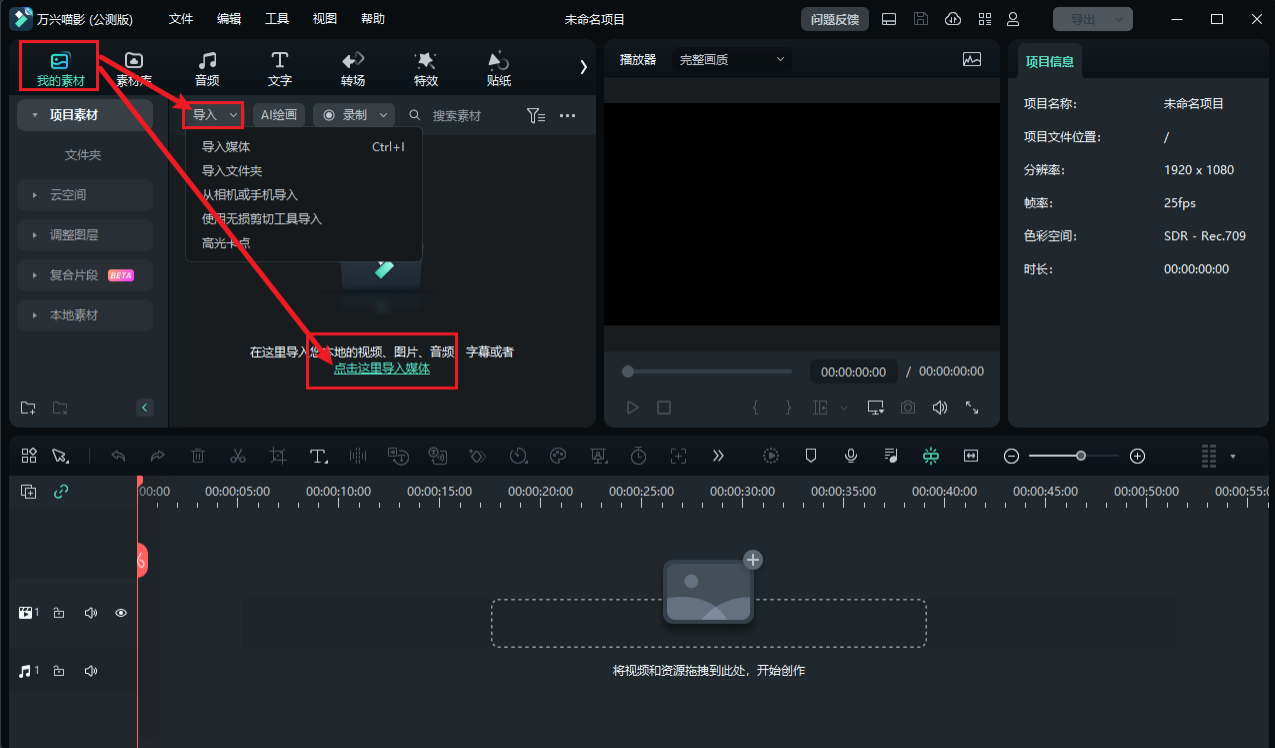Click the timeline zoom slider handle
1275x748 pixels.
[x=1081, y=456]
